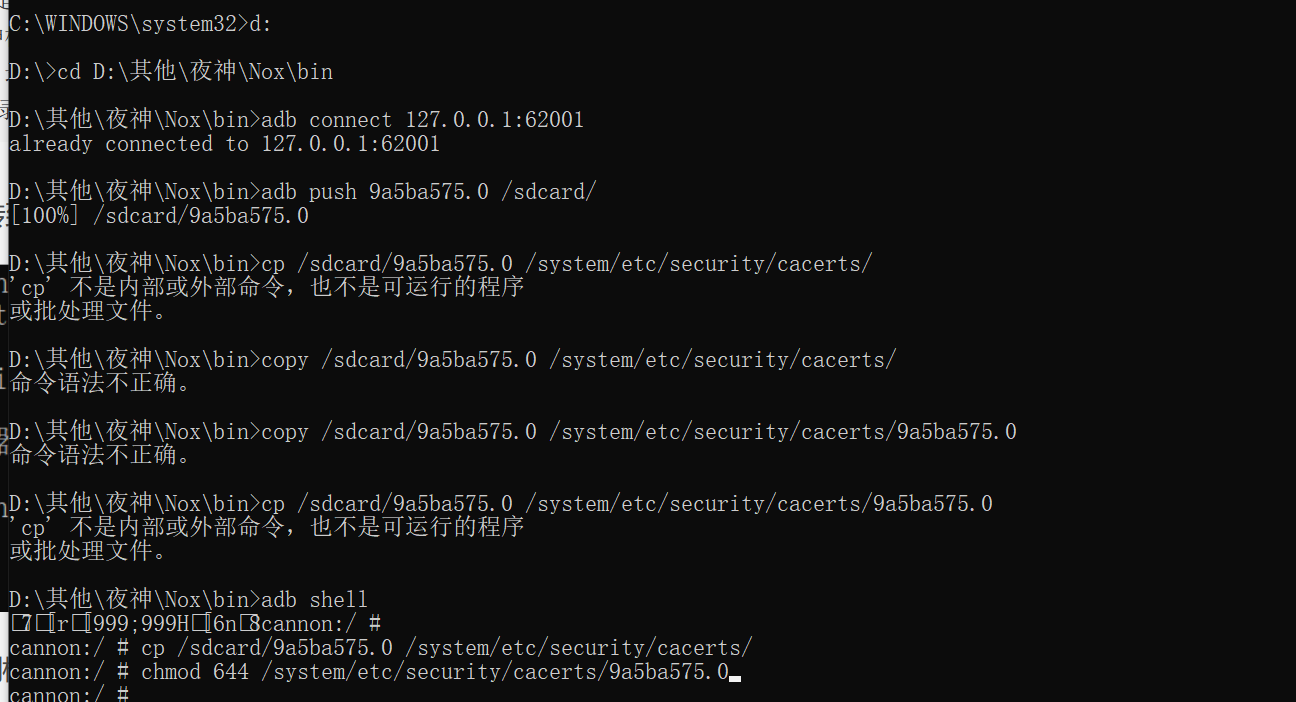
Task: Click the blinking cursor after the chmod command
Action: point(735,678)
